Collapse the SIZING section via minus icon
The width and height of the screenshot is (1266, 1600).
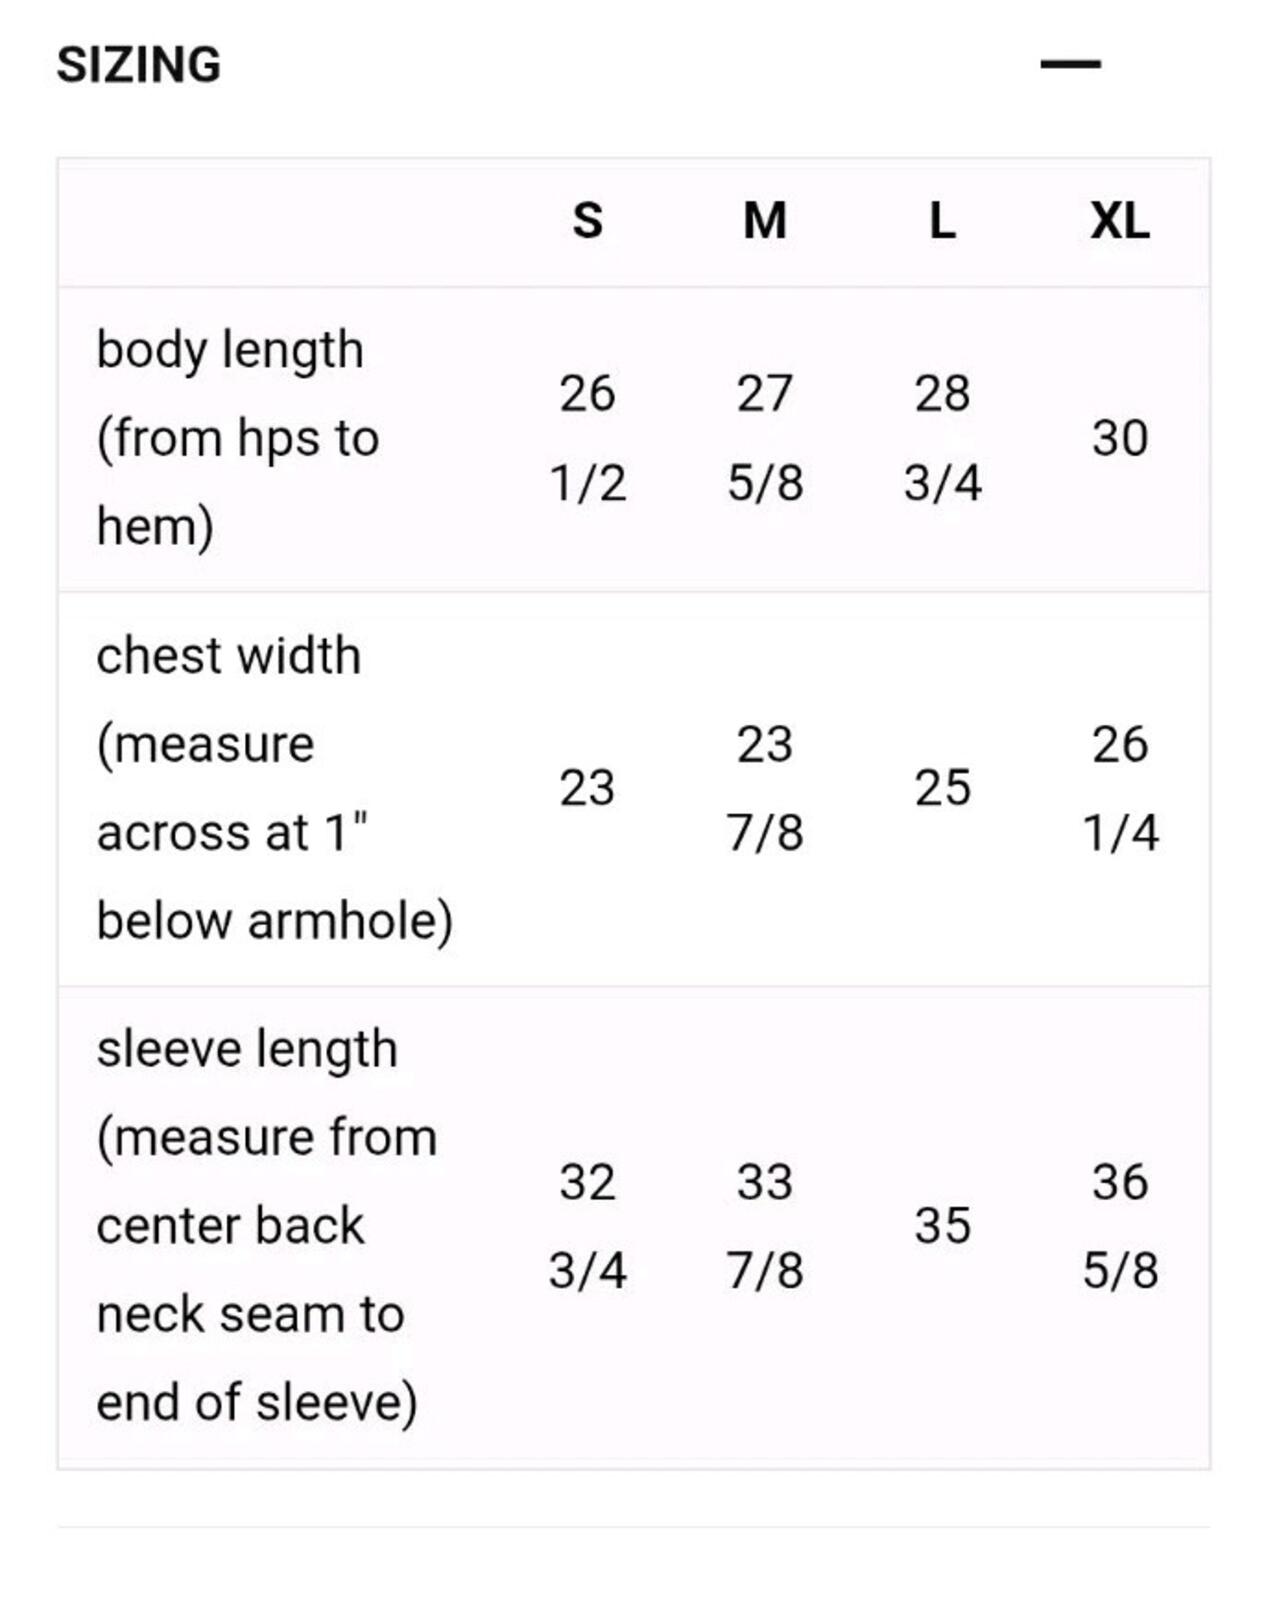click(1070, 64)
